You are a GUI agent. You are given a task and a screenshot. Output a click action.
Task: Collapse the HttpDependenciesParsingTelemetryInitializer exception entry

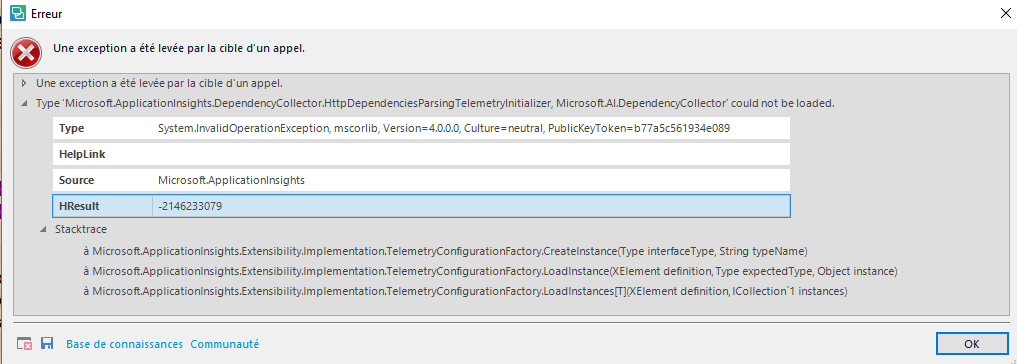point(25,103)
